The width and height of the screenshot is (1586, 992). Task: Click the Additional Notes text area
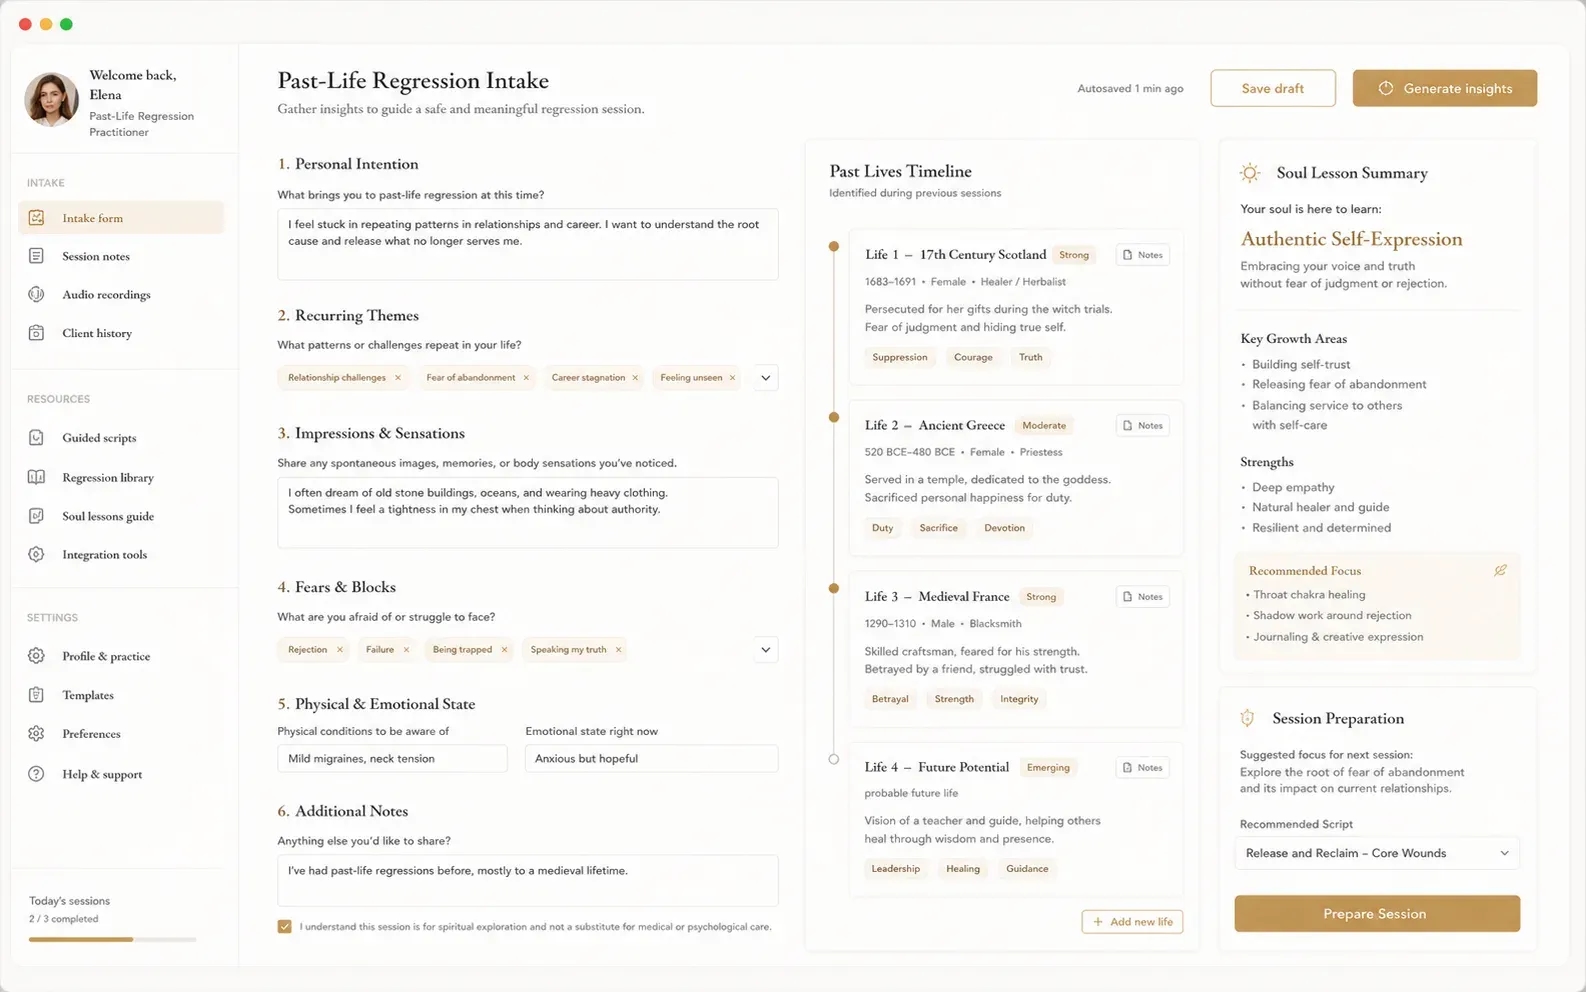pyautogui.click(x=528, y=880)
